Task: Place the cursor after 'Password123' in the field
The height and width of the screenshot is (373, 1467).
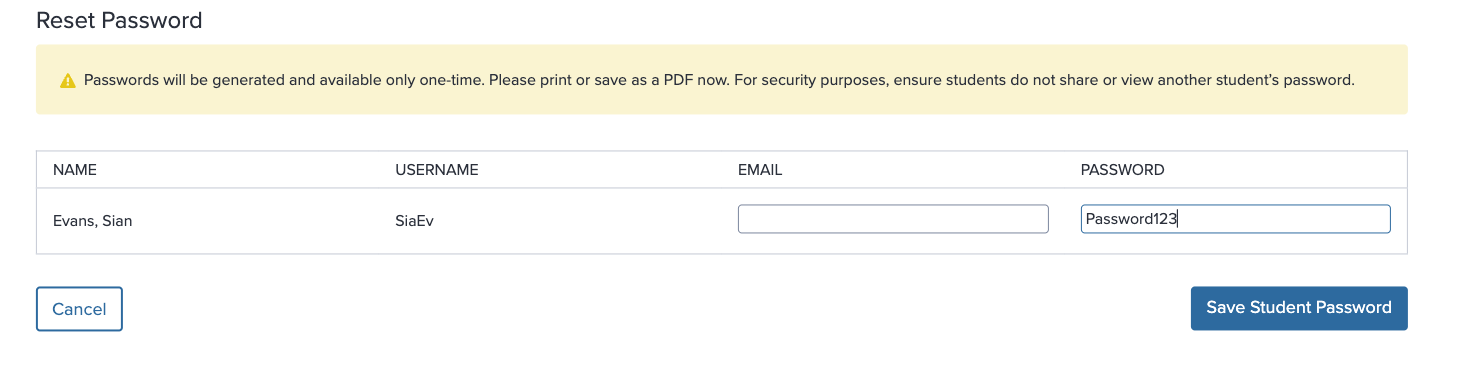Action: click(x=1179, y=219)
